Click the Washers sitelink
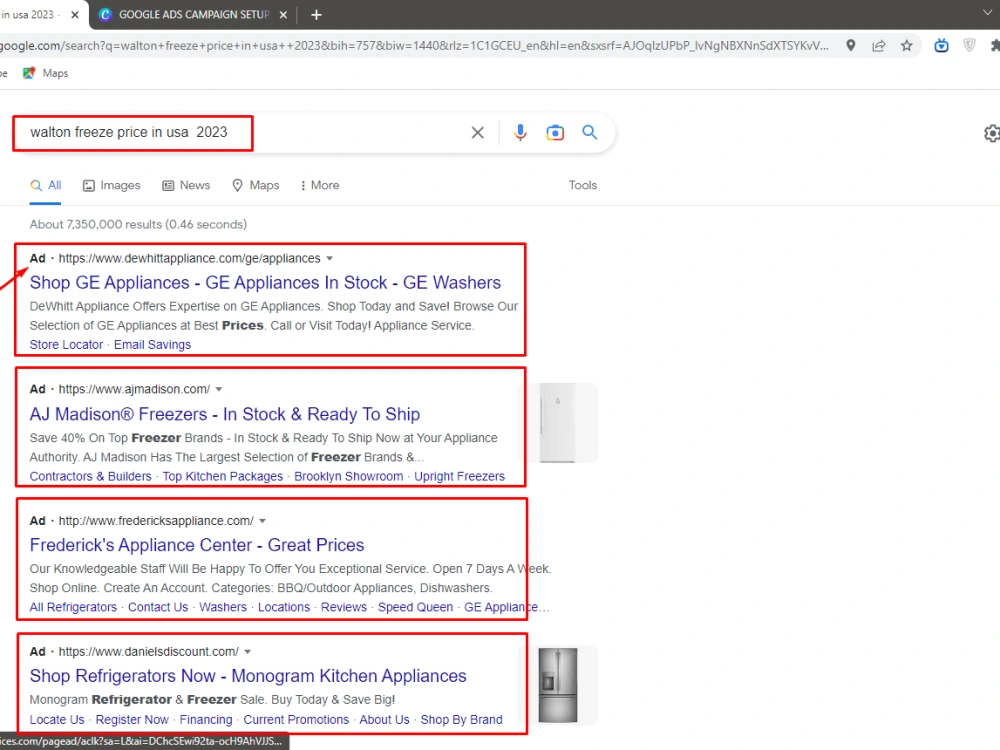This screenshot has width=1000, height=750. coord(223,607)
